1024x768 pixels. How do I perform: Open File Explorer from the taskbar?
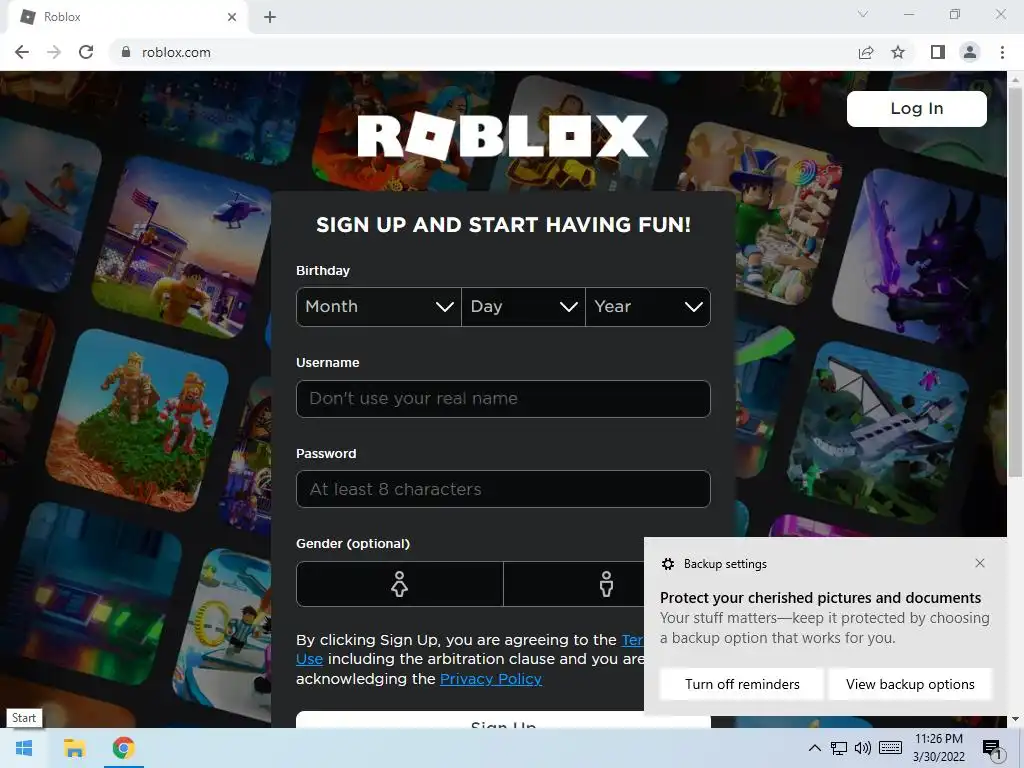point(74,748)
